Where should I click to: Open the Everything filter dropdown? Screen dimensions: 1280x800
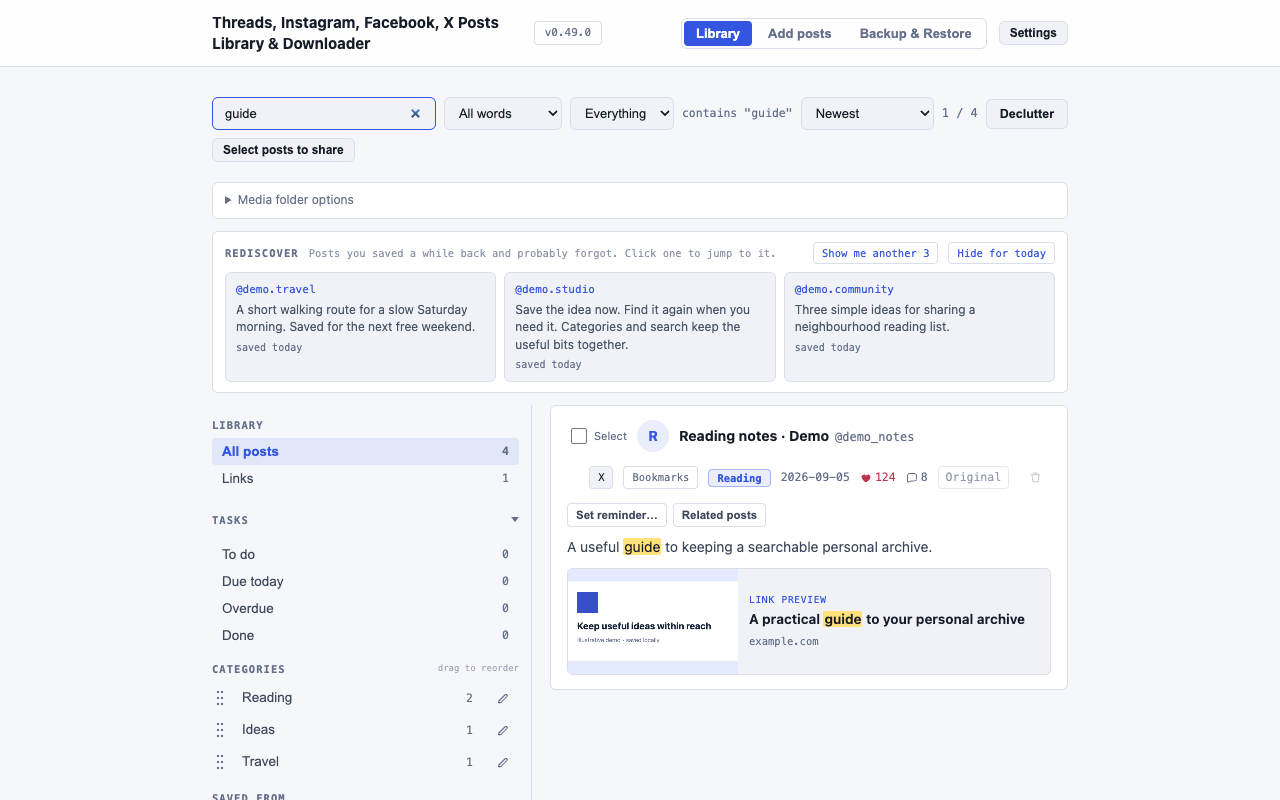coord(622,114)
